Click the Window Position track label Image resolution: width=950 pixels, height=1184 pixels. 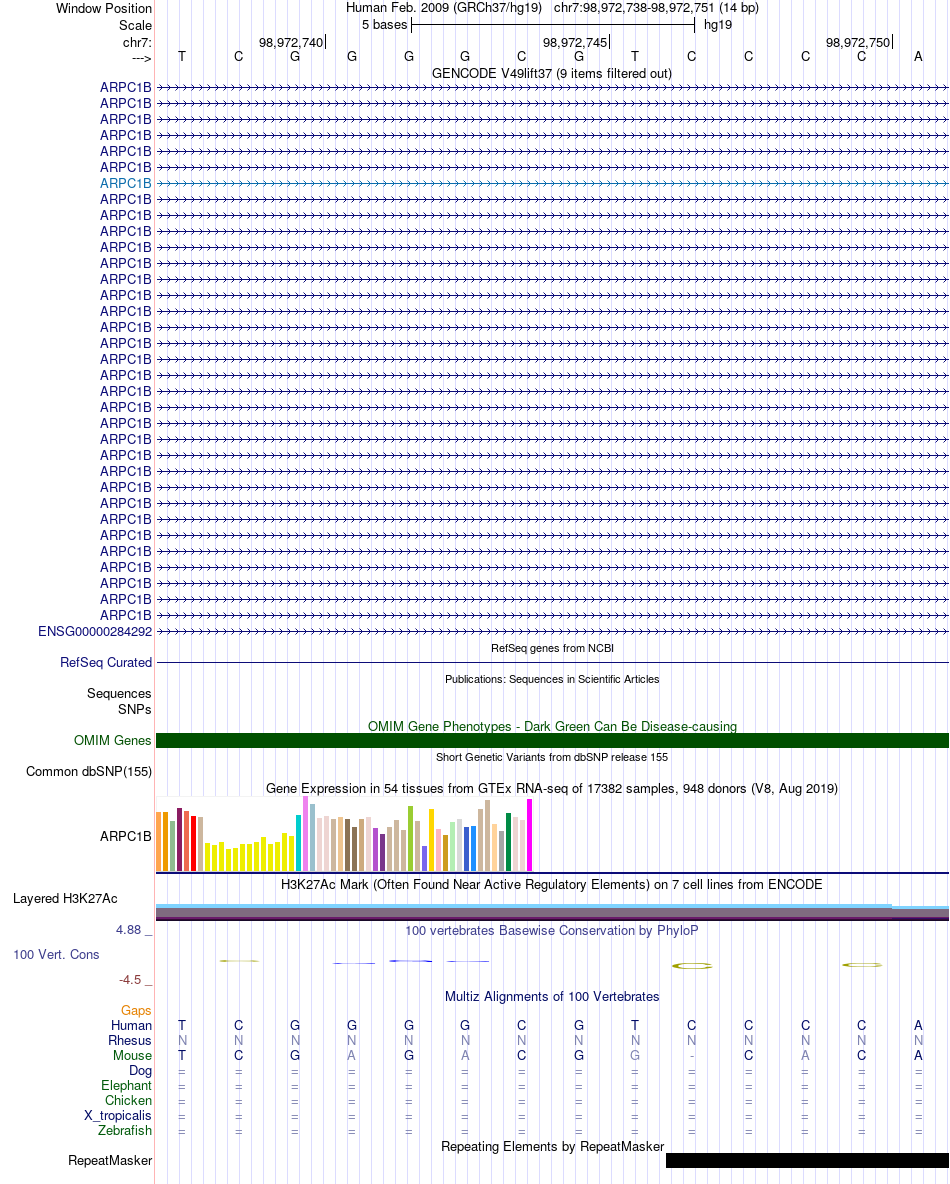(x=103, y=8)
